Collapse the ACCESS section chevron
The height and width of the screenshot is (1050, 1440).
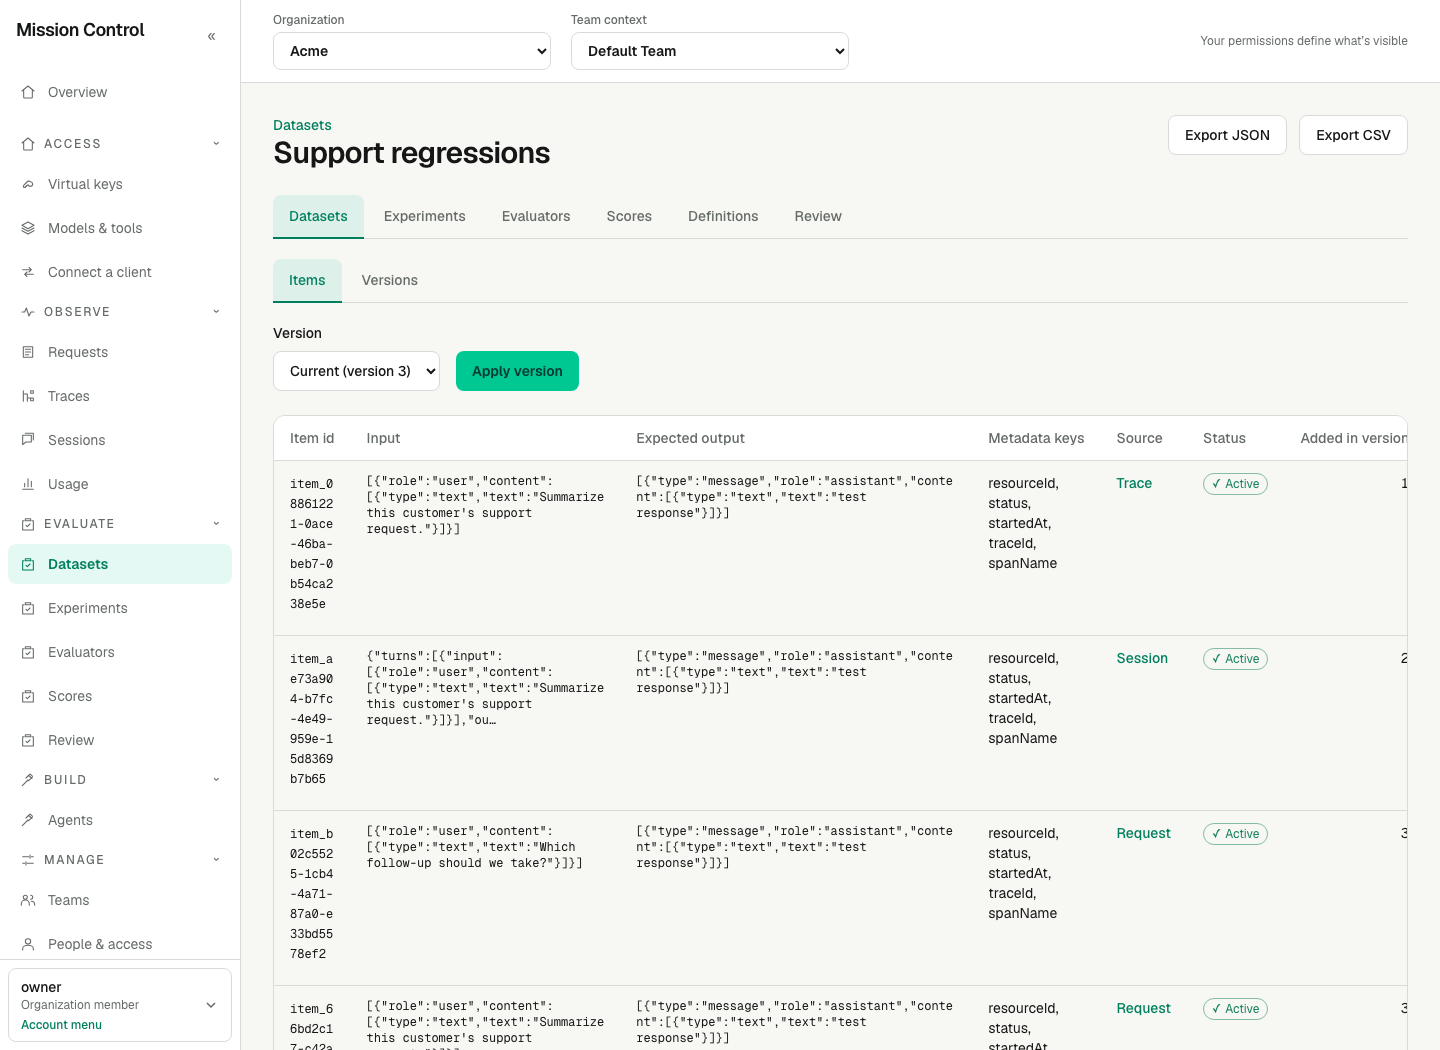tap(216, 143)
